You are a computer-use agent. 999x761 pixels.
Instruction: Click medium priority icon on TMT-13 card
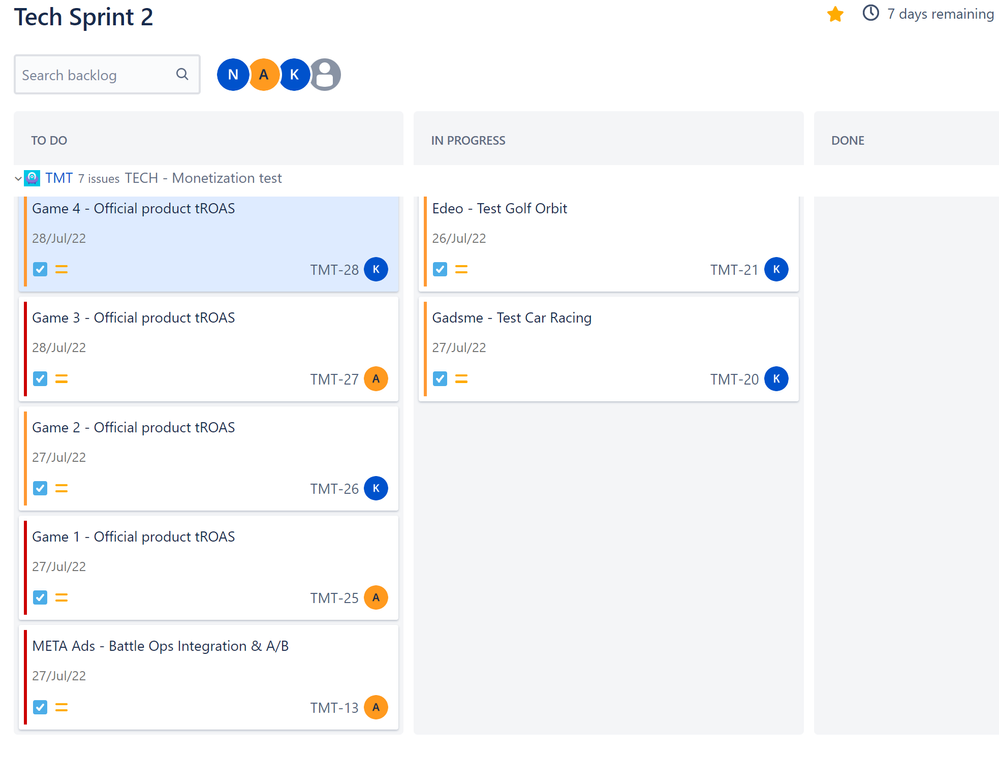(x=61, y=707)
